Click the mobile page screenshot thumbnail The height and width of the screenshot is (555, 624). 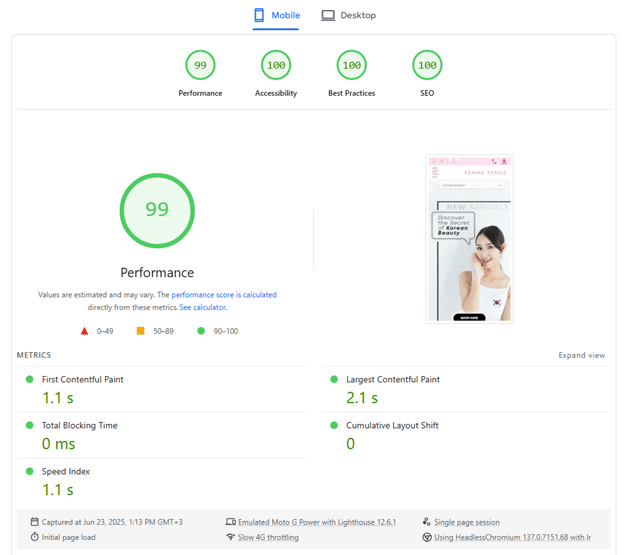(x=469, y=238)
